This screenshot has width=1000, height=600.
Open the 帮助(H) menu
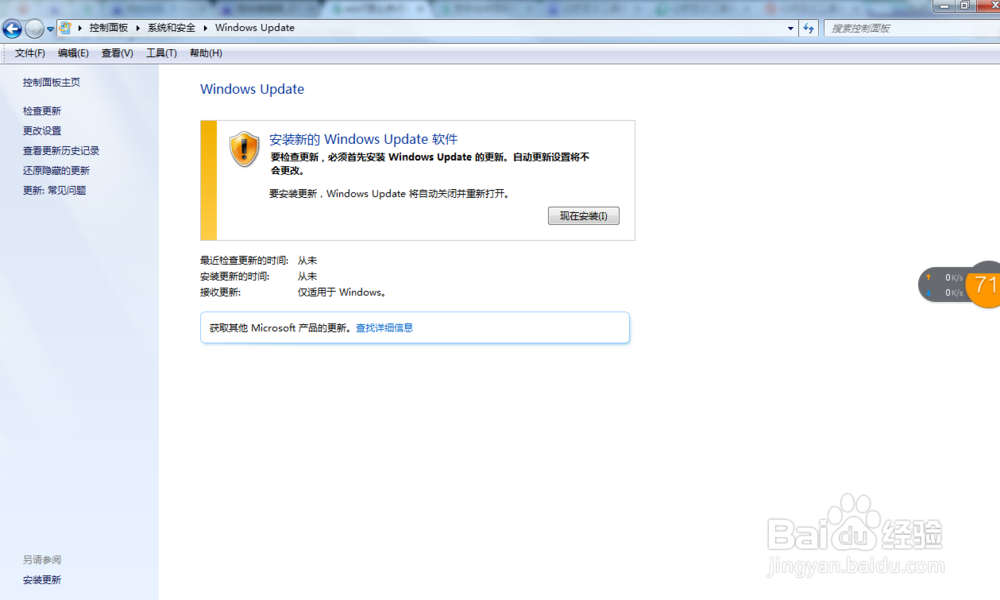coord(206,53)
